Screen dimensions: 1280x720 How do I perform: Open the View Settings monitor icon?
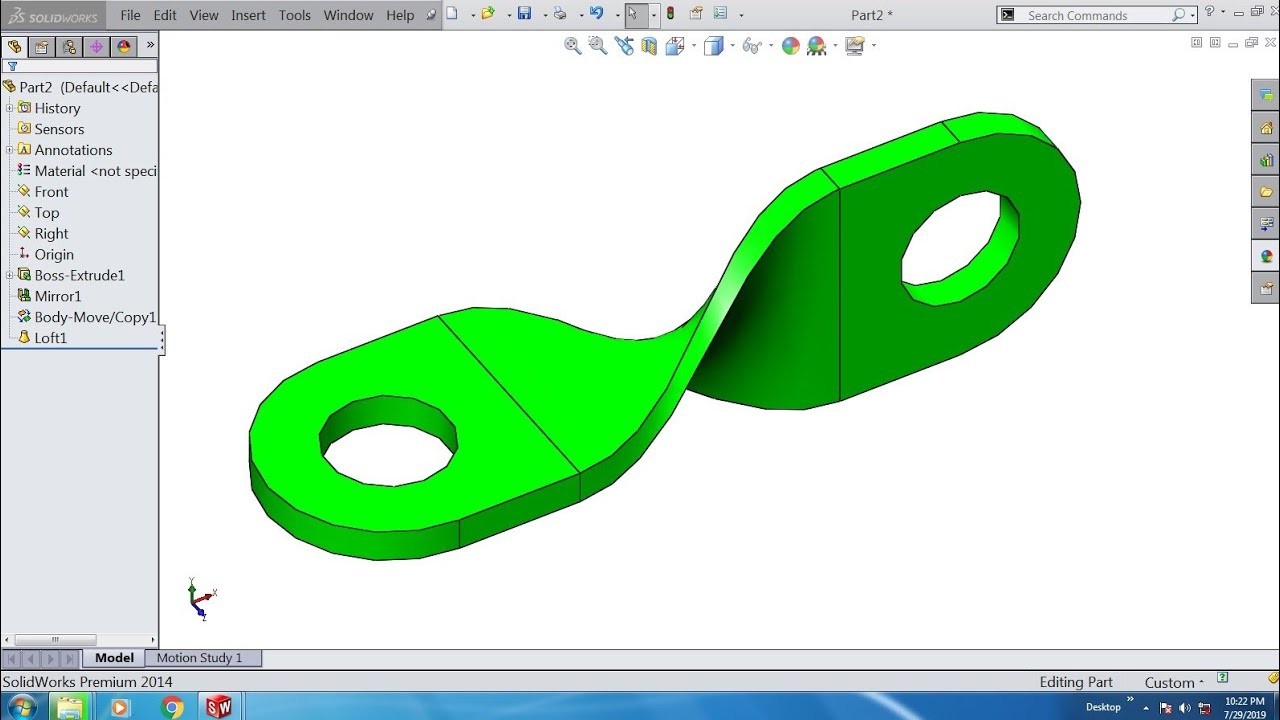[x=854, y=46]
